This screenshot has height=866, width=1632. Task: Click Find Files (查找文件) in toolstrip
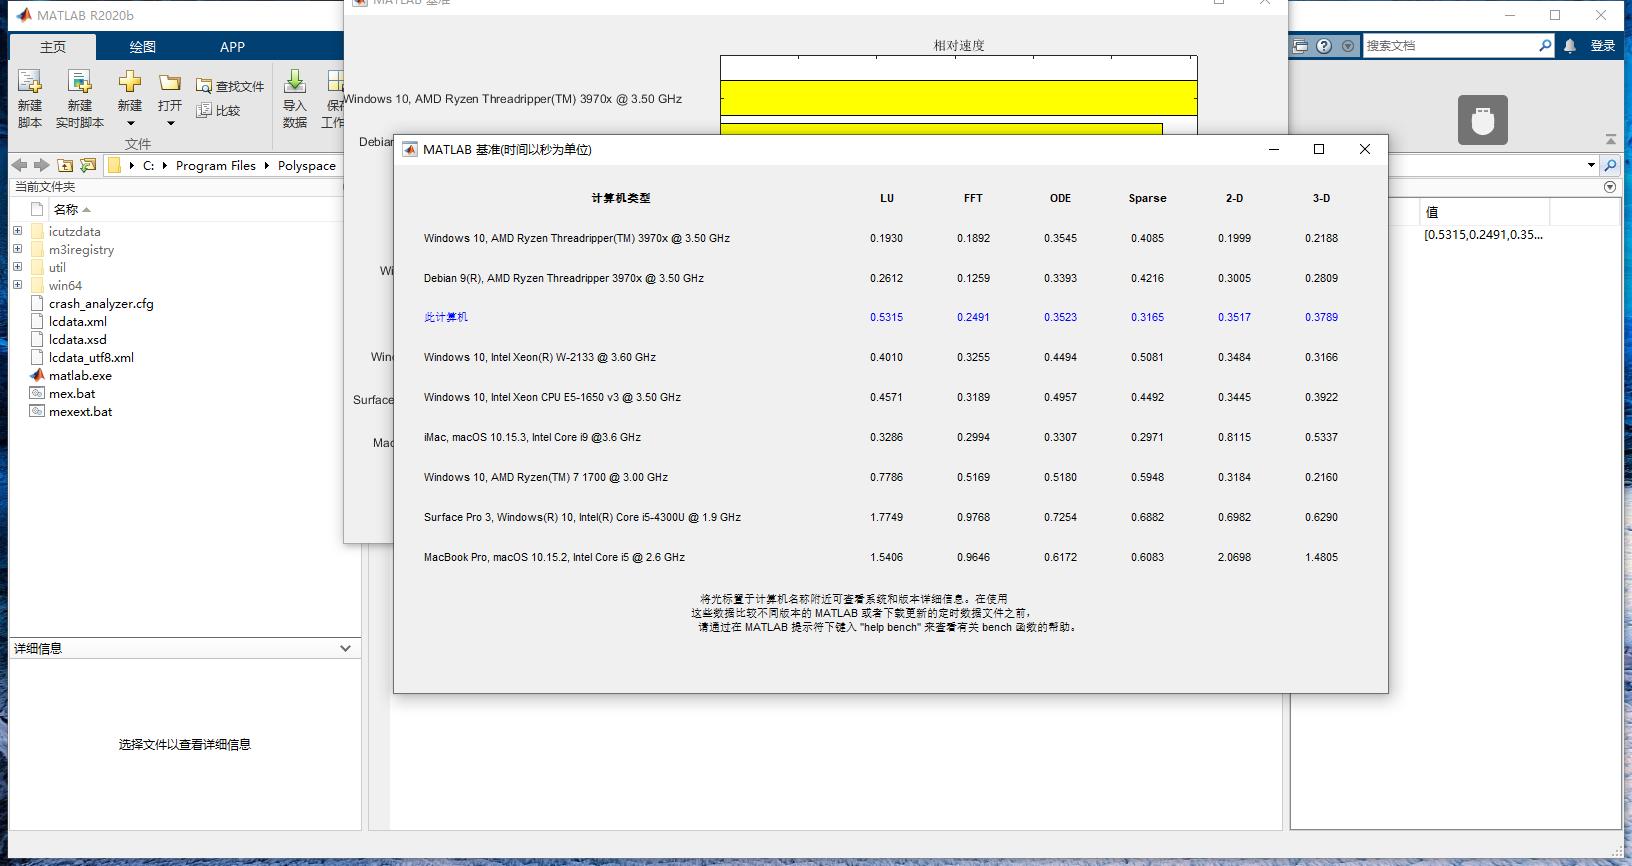pos(230,86)
